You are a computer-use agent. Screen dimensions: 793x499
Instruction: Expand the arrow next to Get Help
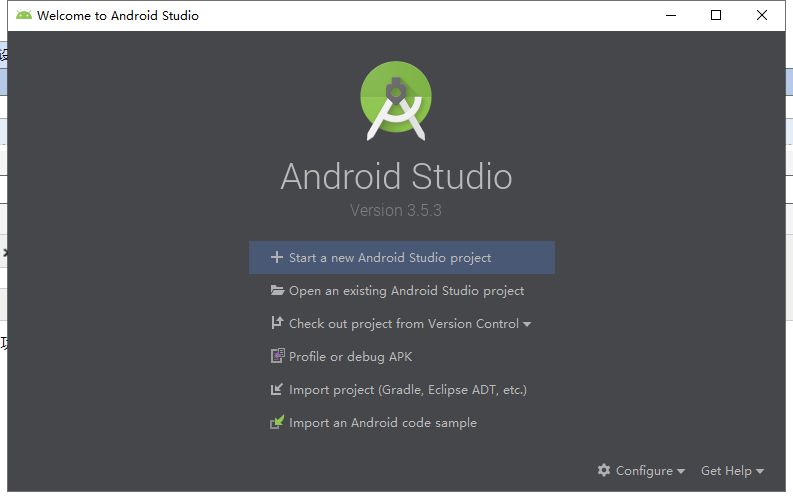(x=760, y=472)
